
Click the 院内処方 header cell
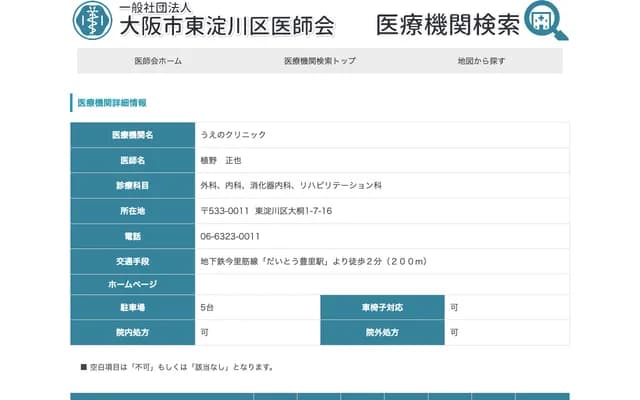132,332
